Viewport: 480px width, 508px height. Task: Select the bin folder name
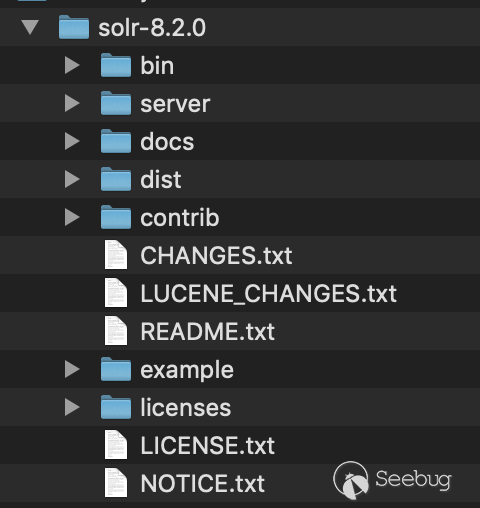(157, 65)
